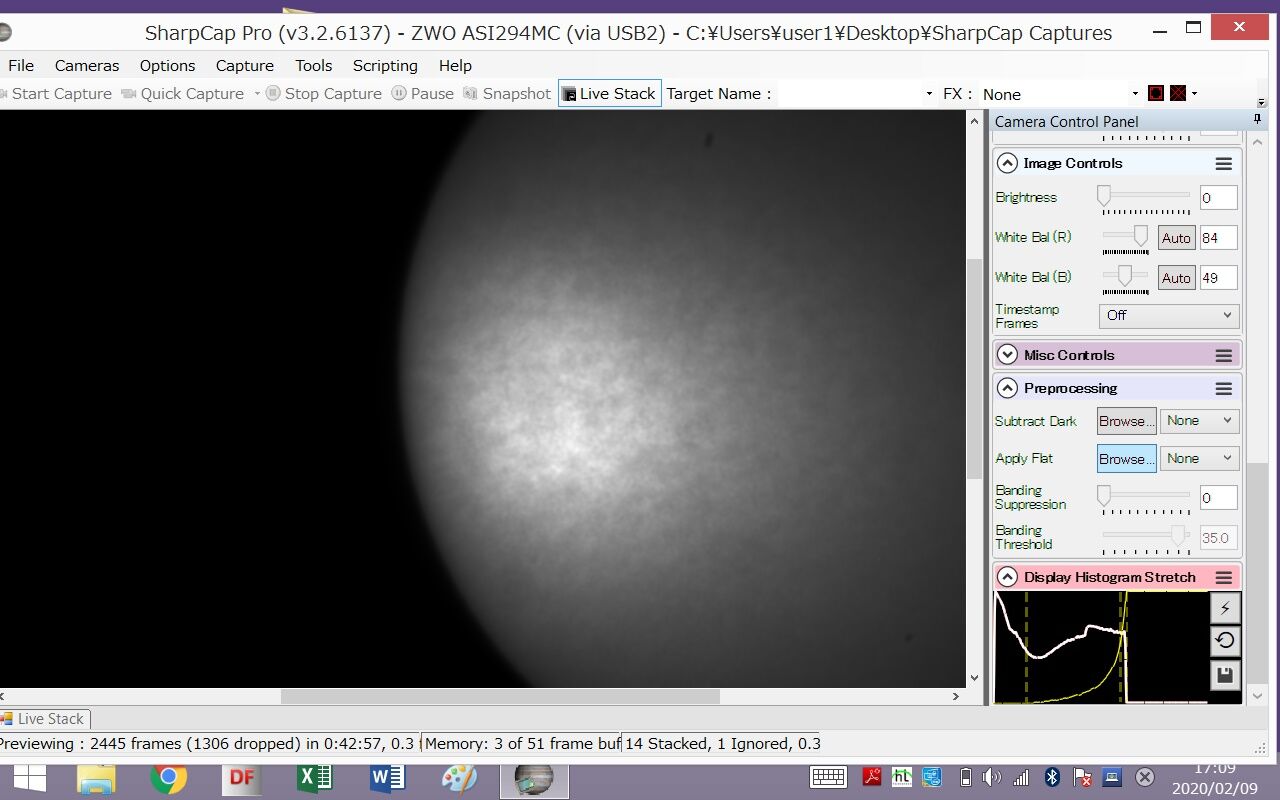Open the Windows Start button
The image size is (1280, 800).
(x=30, y=778)
